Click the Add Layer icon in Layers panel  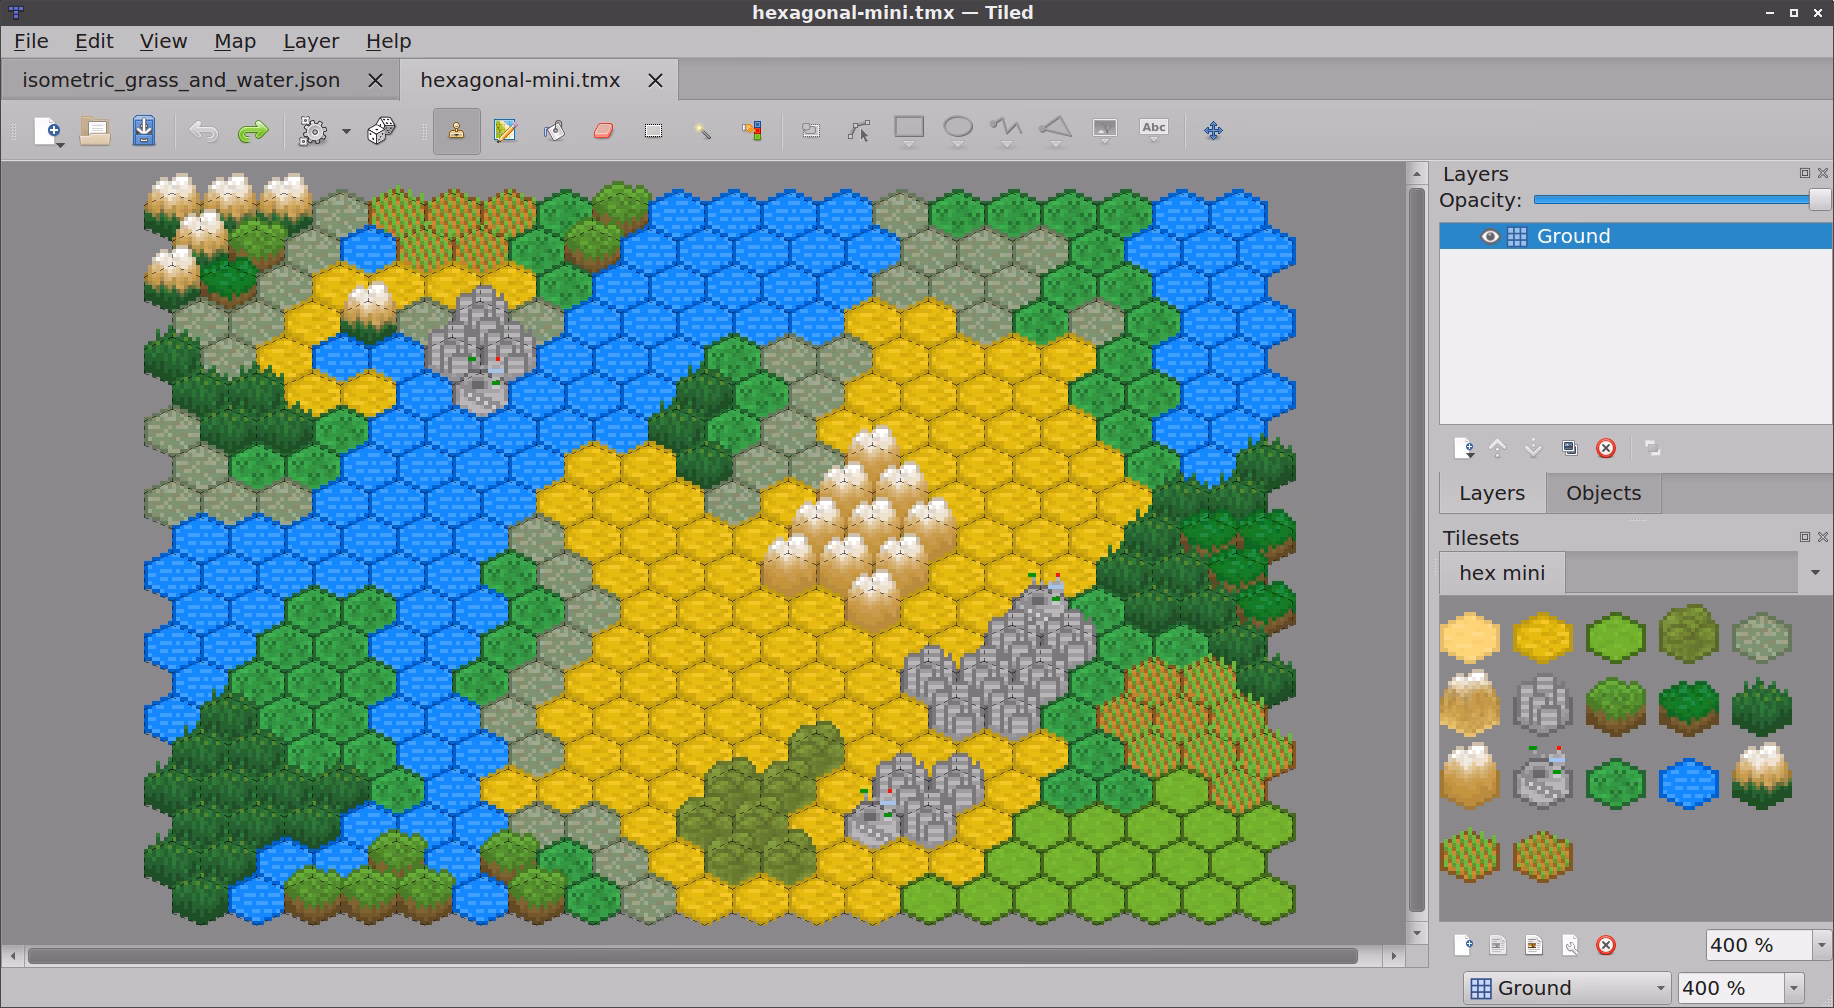pyautogui.click(x=1464, y=448)
